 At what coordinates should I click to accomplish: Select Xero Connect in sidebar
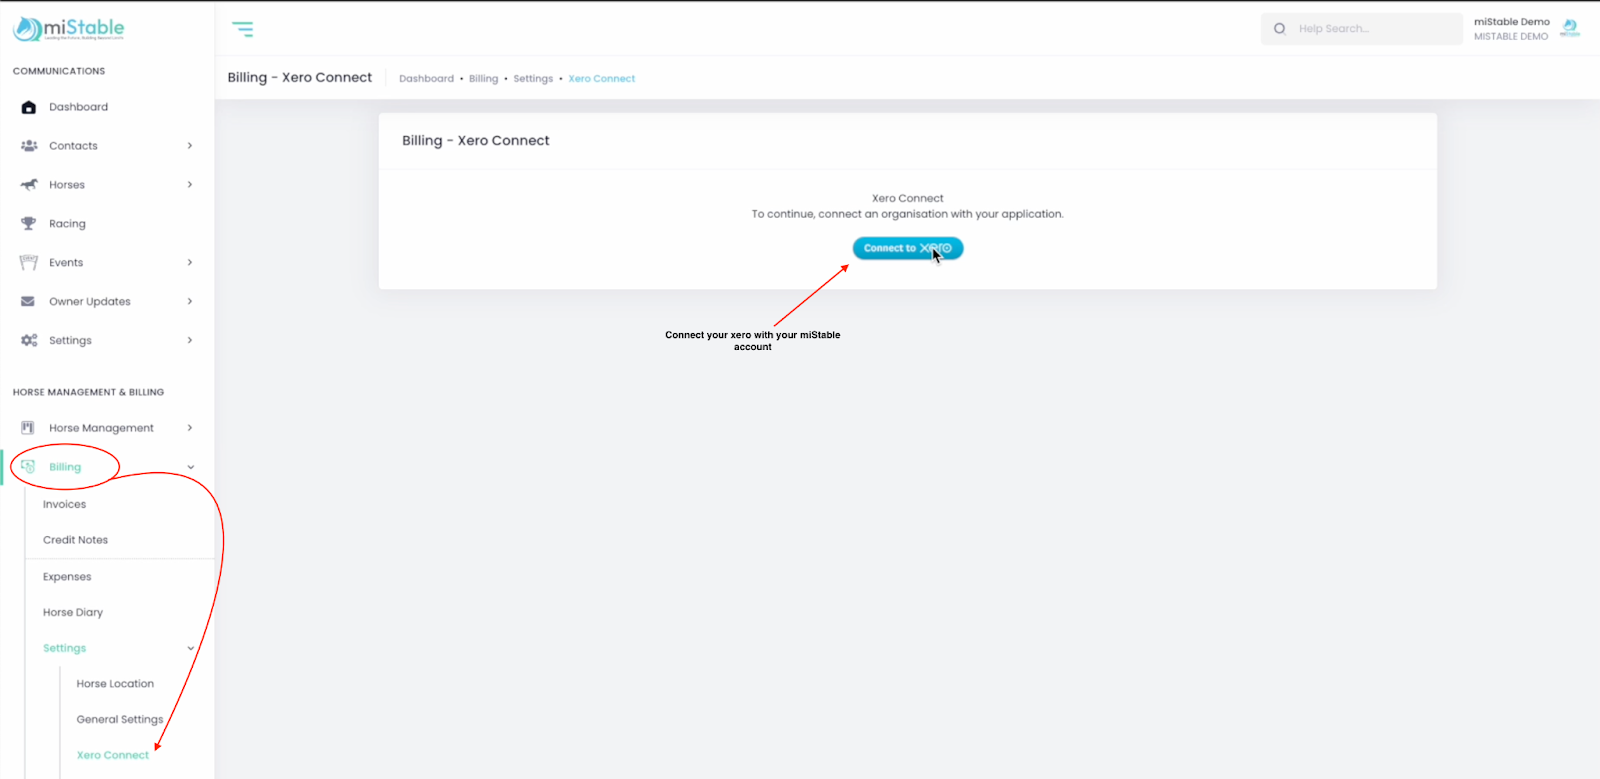(x=113, y=755)
